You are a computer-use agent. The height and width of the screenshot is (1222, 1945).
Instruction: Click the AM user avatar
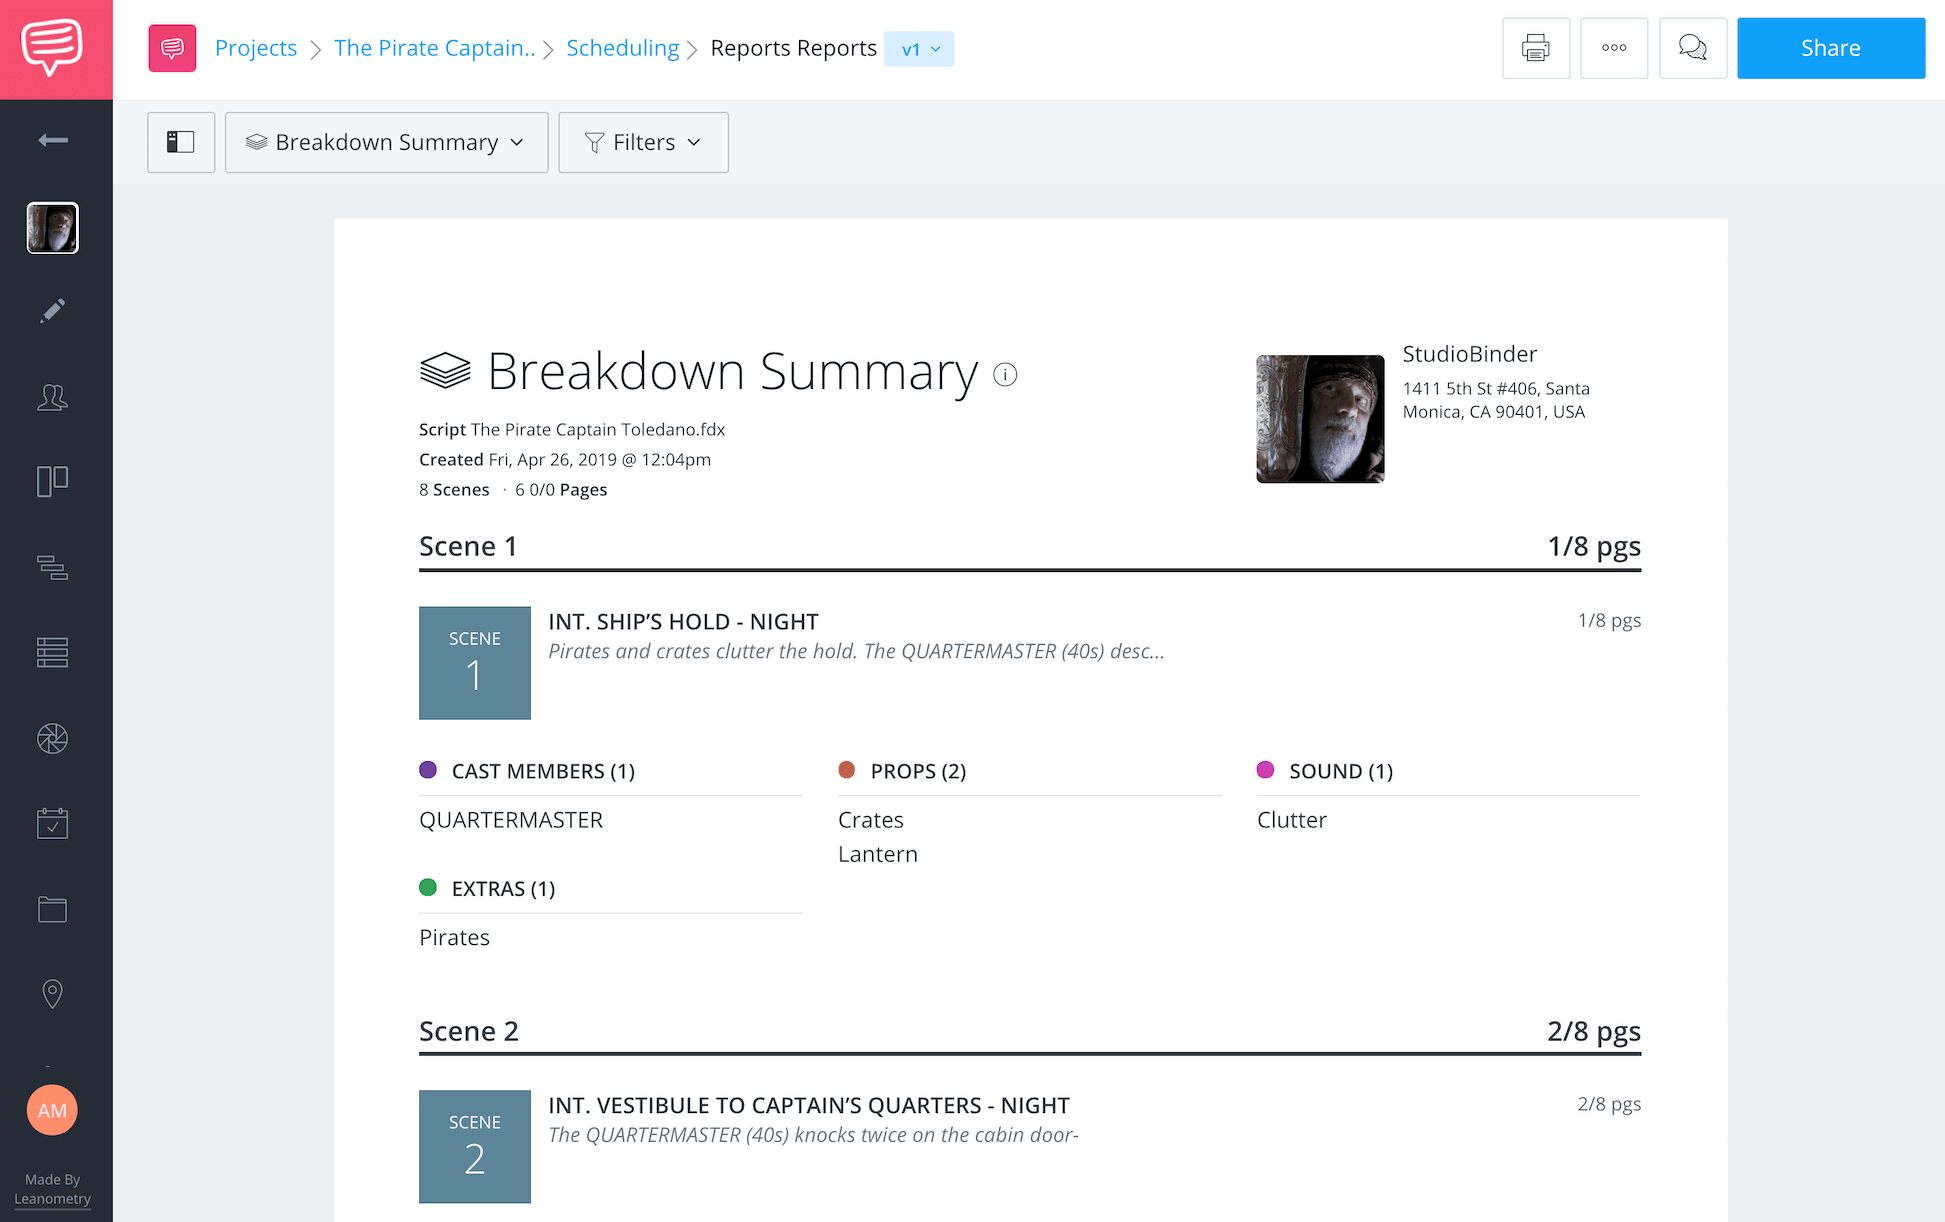(53, 1110)
